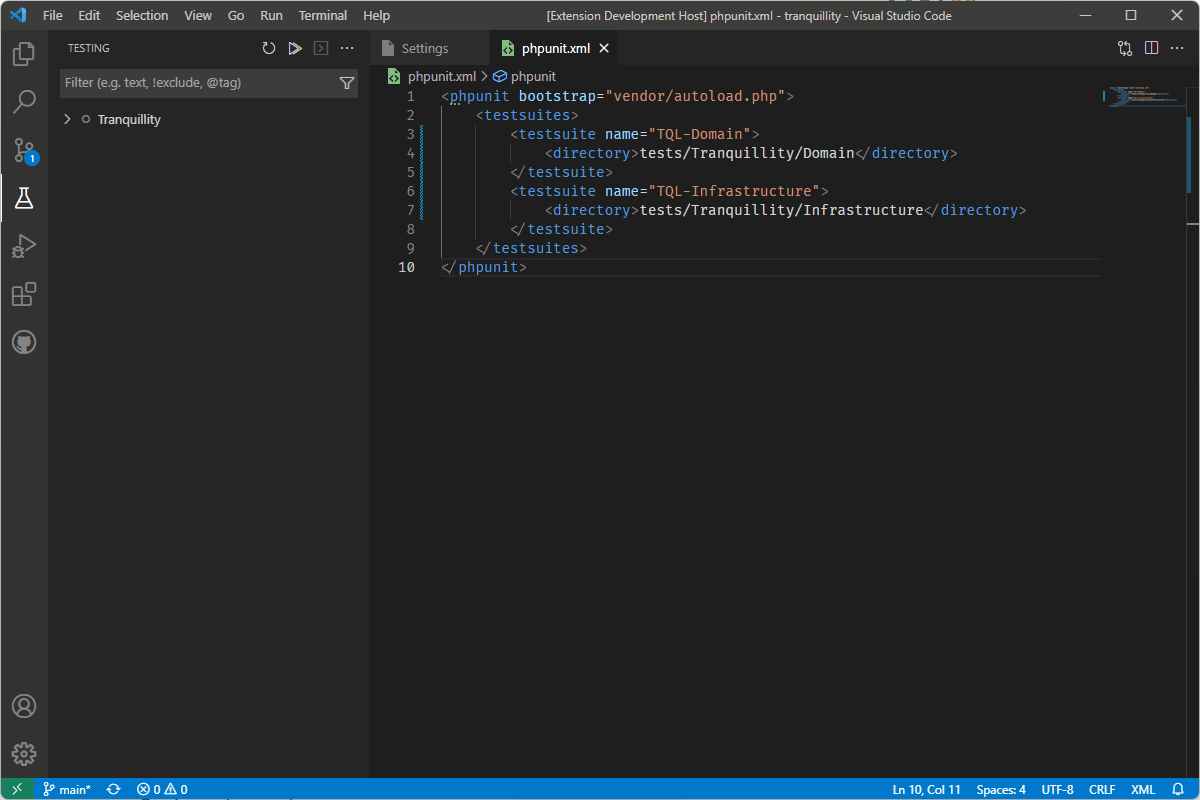Click line number 6 in gutter
Viewport: 1200px width, 800px height.
pos(410,191)
